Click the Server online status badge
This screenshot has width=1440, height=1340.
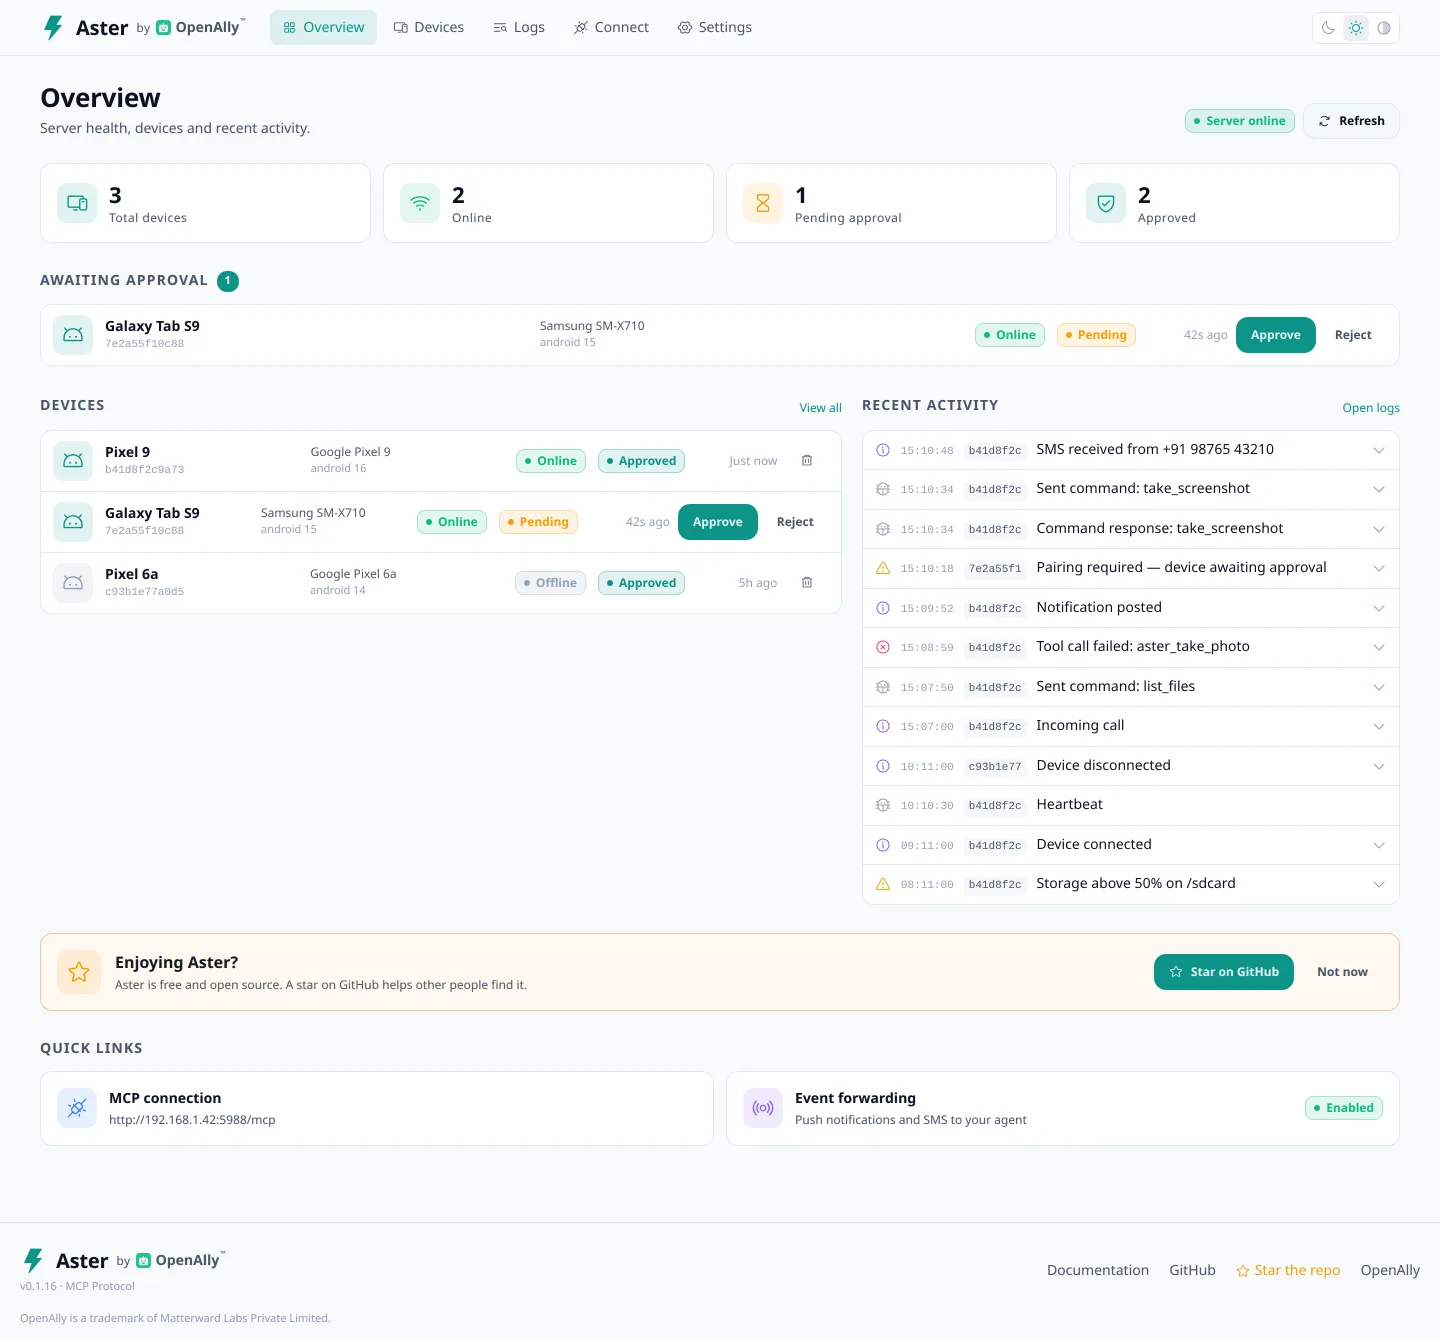(x=1240, y=121)
